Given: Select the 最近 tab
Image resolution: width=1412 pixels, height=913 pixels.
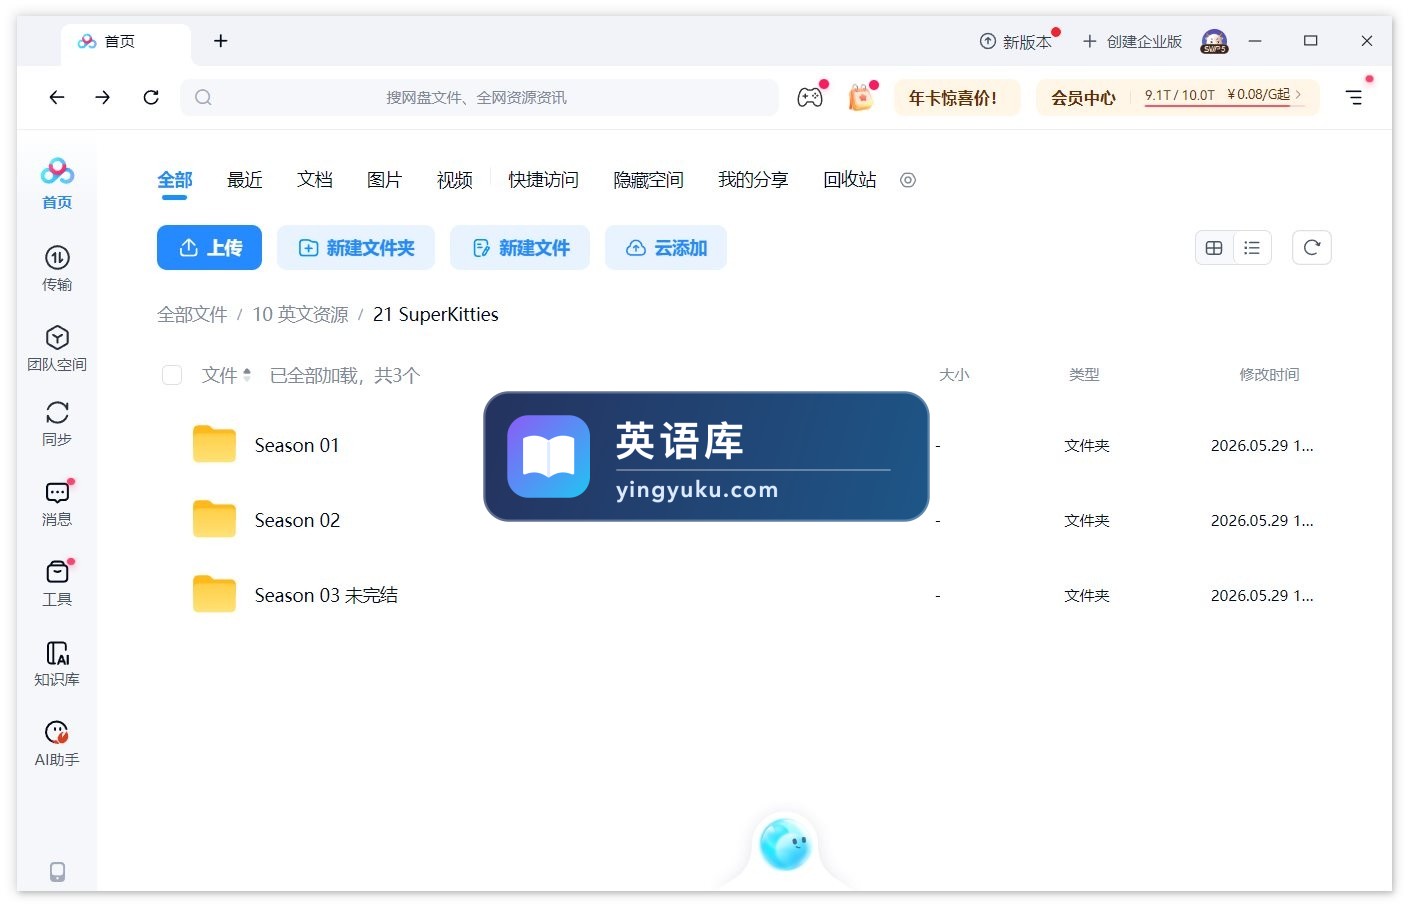Looking at the screenshot, I should [245, 180].
